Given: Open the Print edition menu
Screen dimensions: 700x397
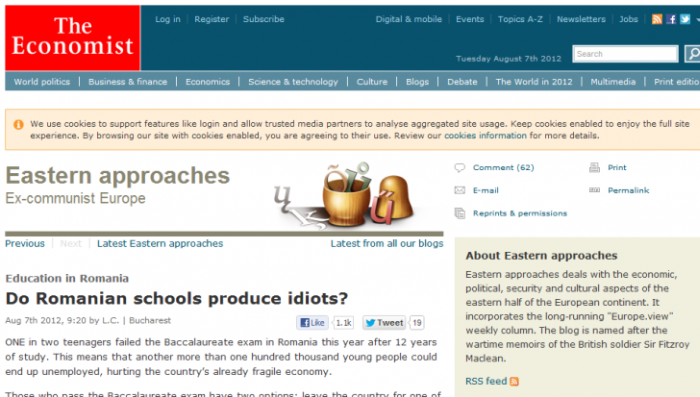Looking at the screenshot, I should pyautogui.click(x=677, y=82).
